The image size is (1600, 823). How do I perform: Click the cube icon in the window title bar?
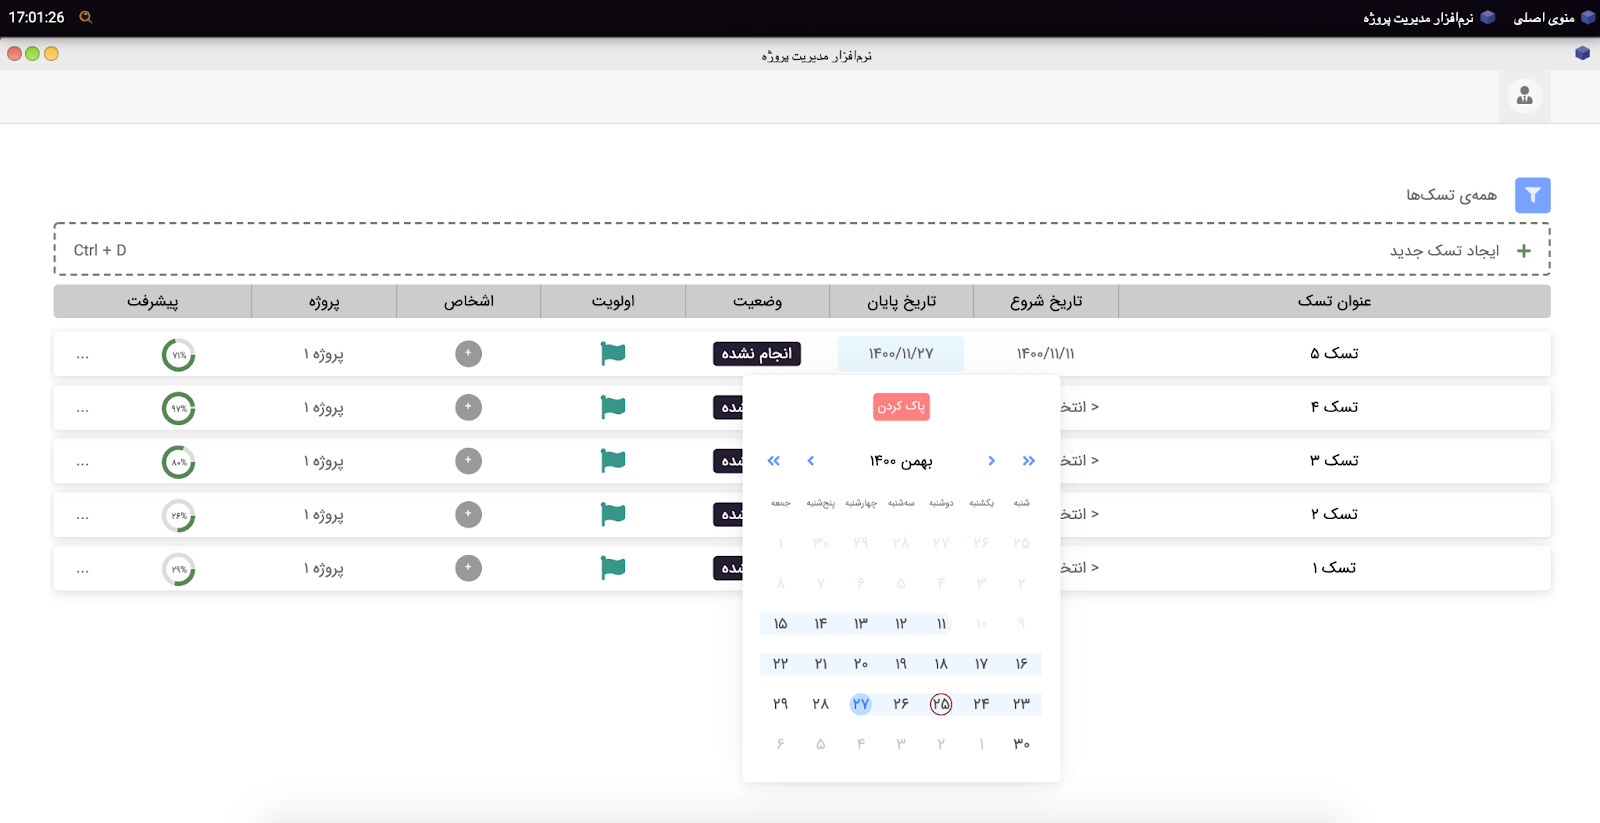1582,54
